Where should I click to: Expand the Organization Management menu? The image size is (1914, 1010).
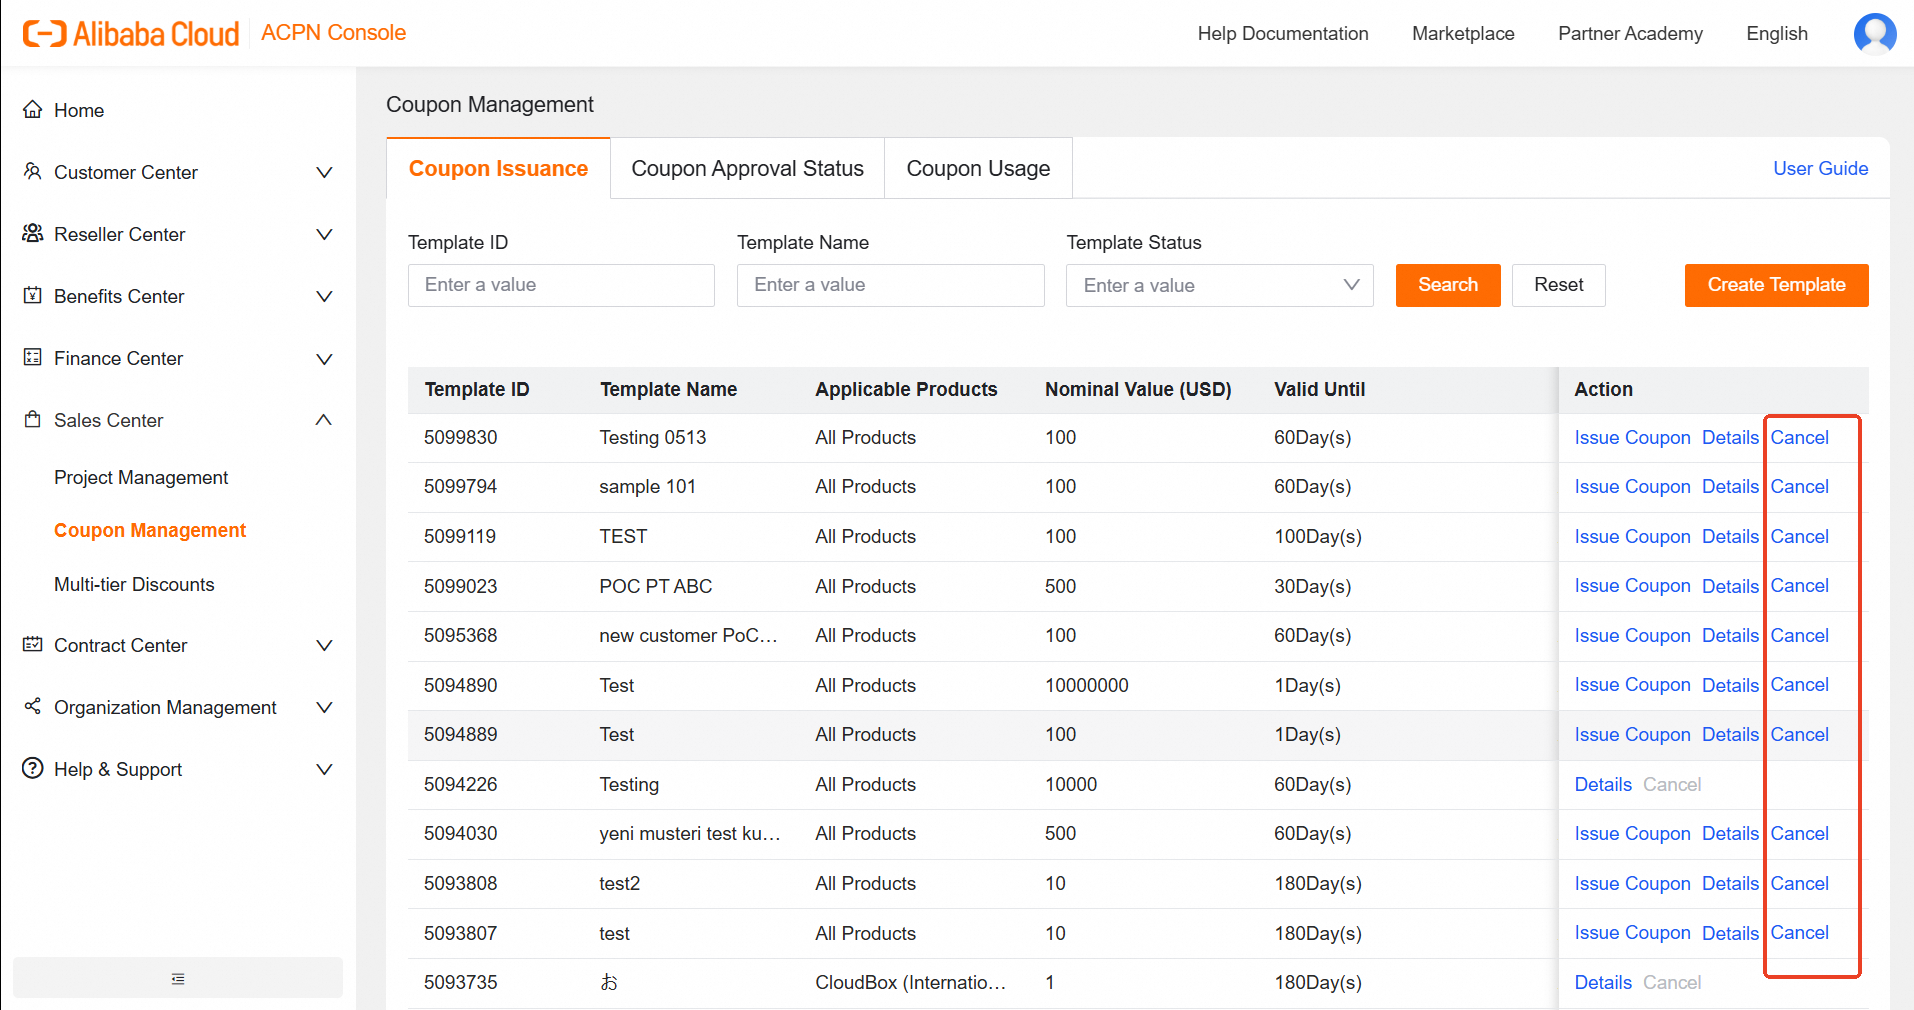324,707
